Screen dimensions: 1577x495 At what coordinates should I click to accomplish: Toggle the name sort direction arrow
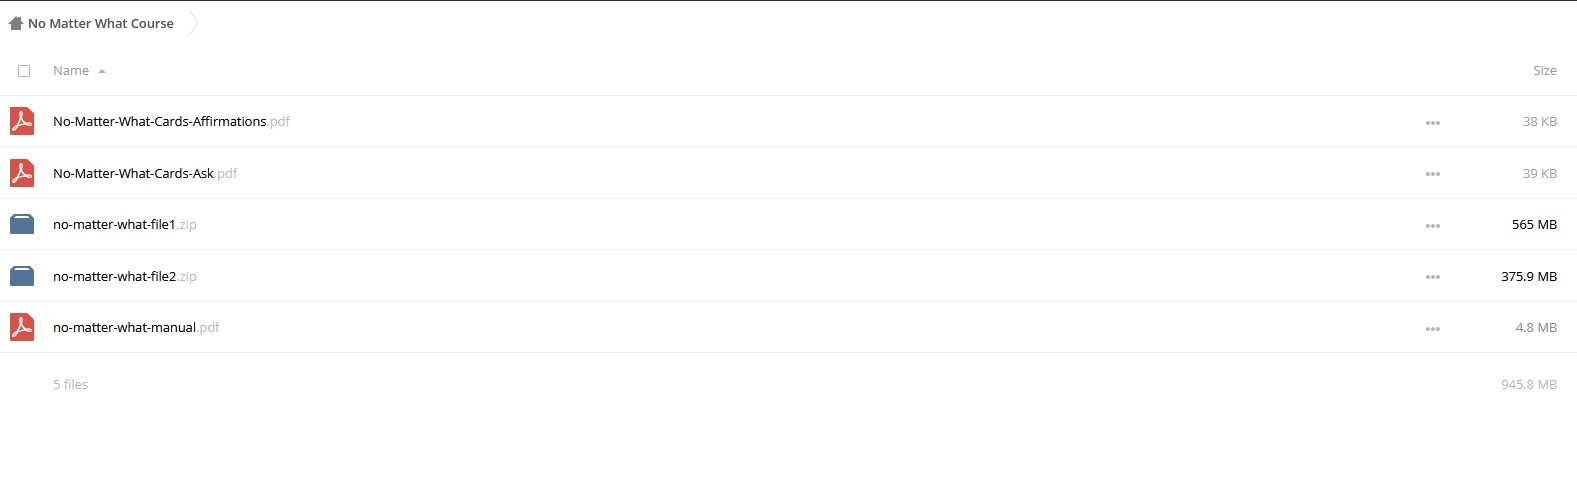(102, 71)
